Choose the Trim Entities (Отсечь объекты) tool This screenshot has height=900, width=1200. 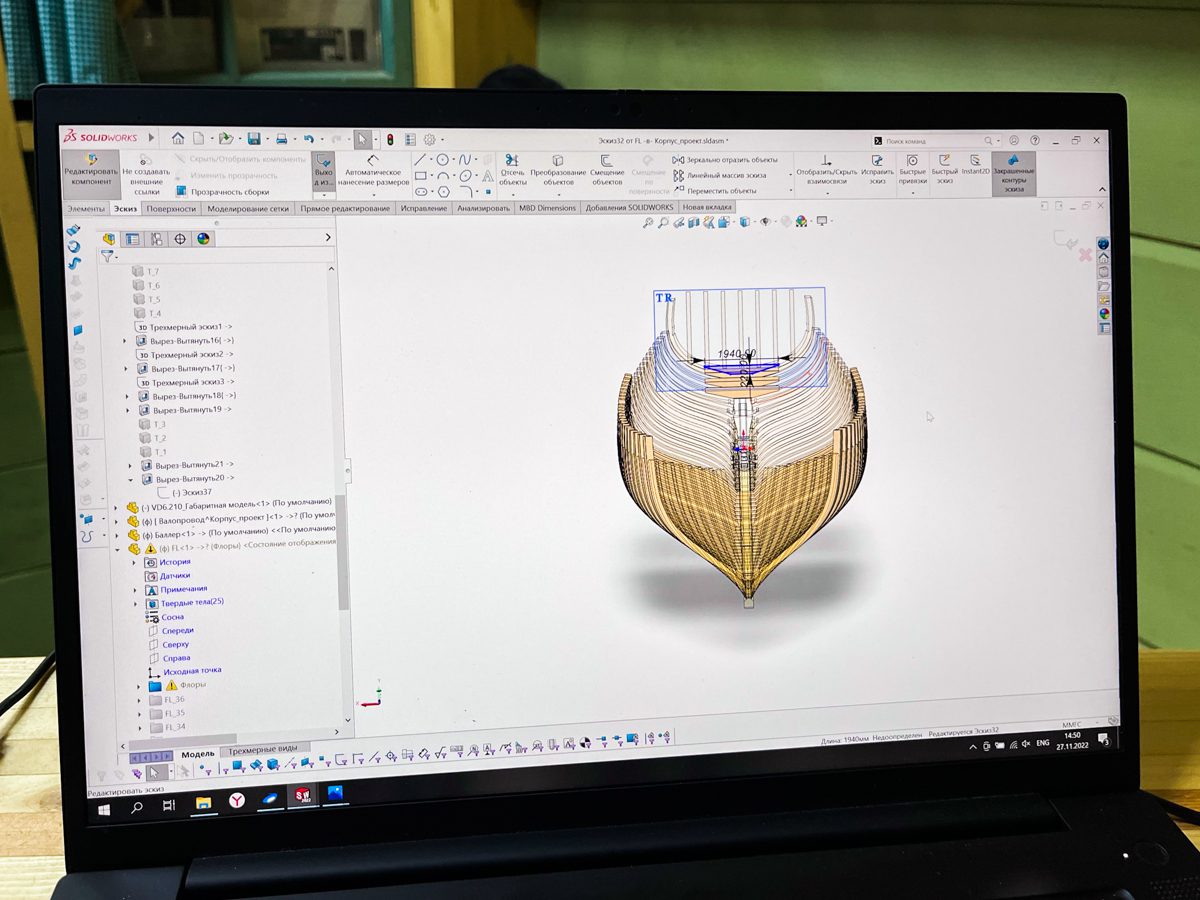[512, 168]
